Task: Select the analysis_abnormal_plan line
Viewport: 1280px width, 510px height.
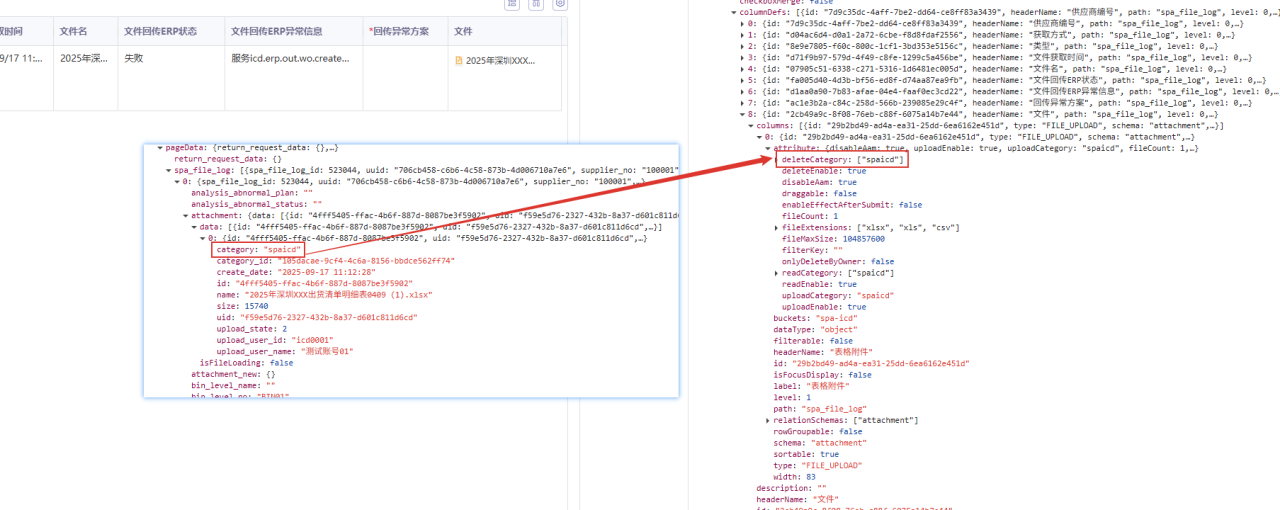Action: point(252,192)
